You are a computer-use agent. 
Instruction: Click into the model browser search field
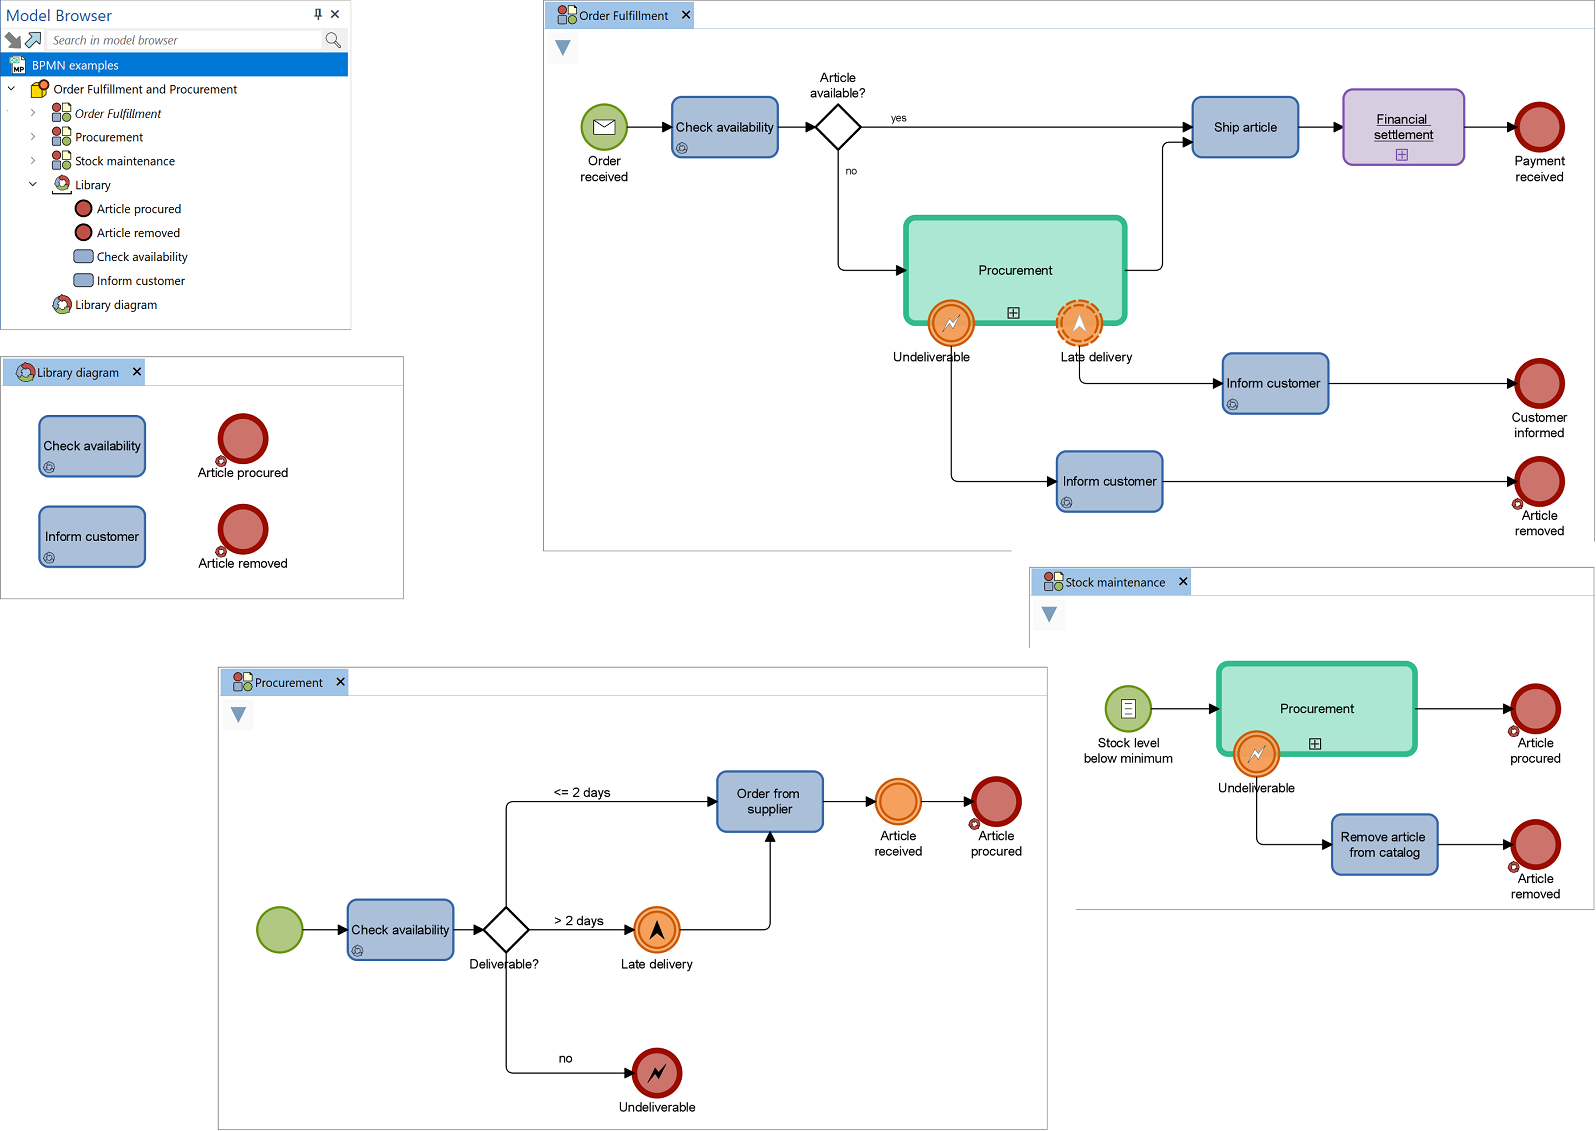(x=185, y=40)
